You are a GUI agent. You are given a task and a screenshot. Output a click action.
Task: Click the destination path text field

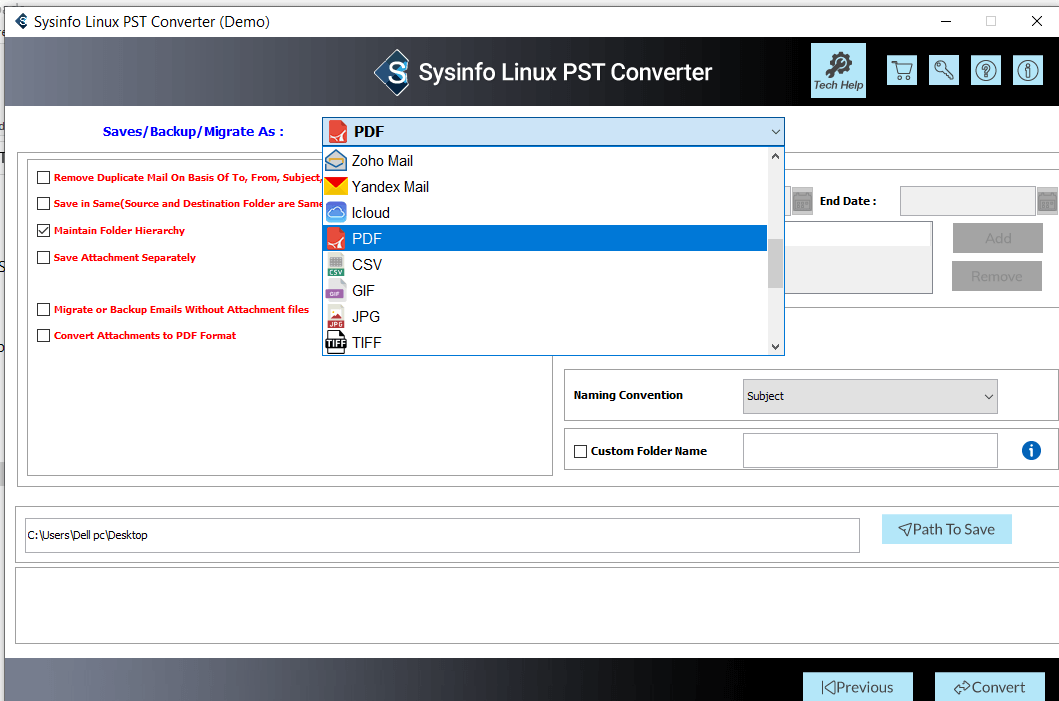pos(441,535)
